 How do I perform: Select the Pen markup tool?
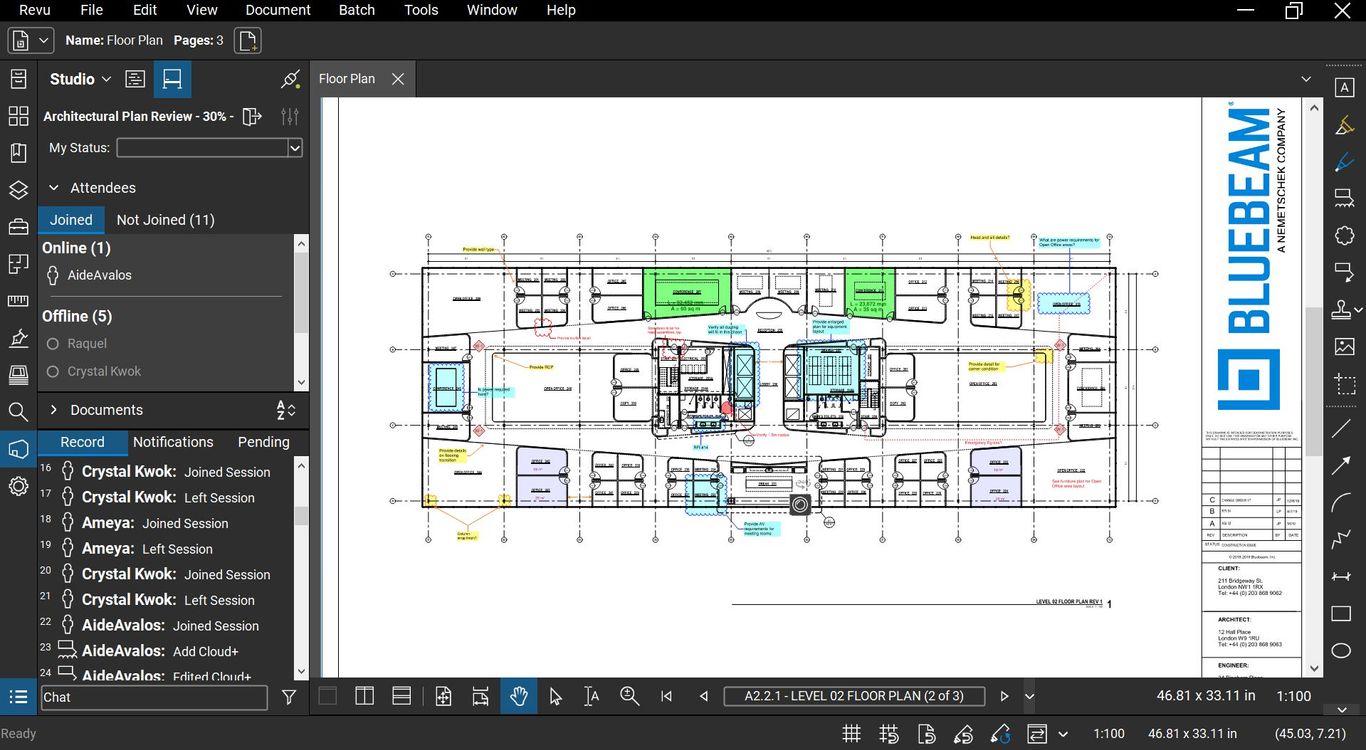(x=1344, y=161)
